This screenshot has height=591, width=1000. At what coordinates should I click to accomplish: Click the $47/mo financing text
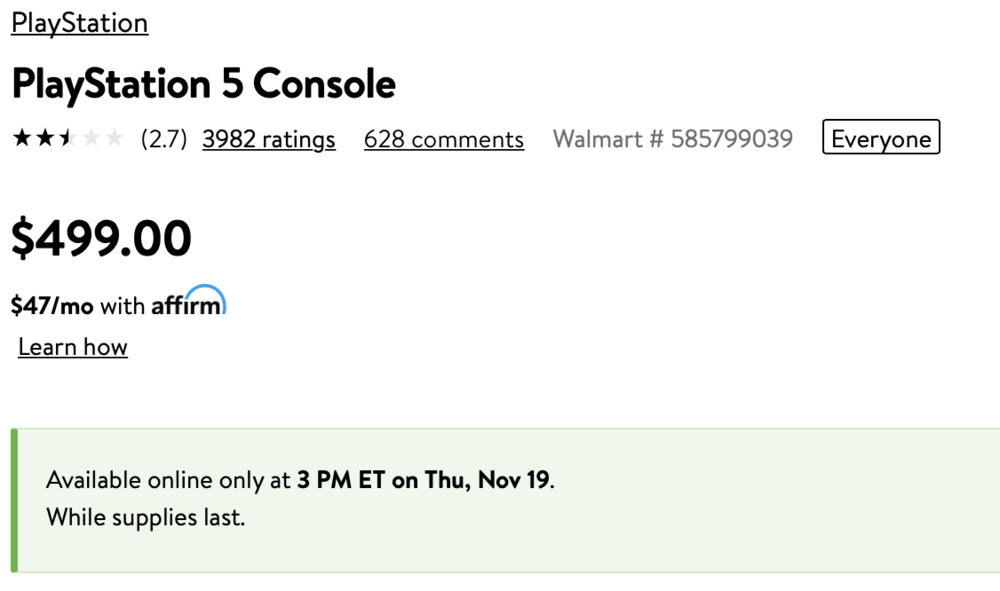[51, 306]
